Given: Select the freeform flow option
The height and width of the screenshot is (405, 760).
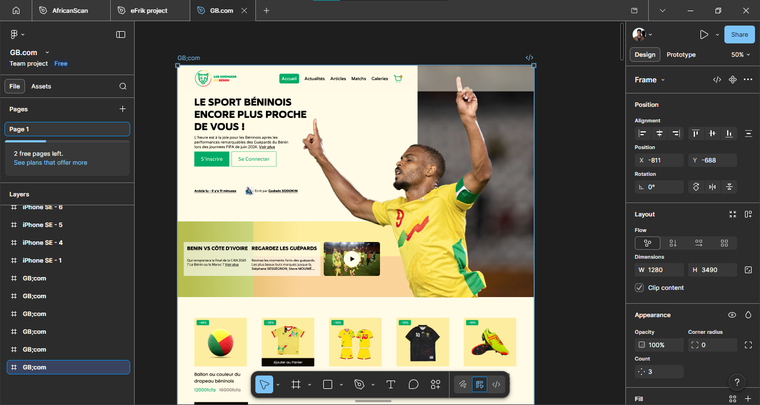Looking at the screenshot, I should tap(648, 243).
